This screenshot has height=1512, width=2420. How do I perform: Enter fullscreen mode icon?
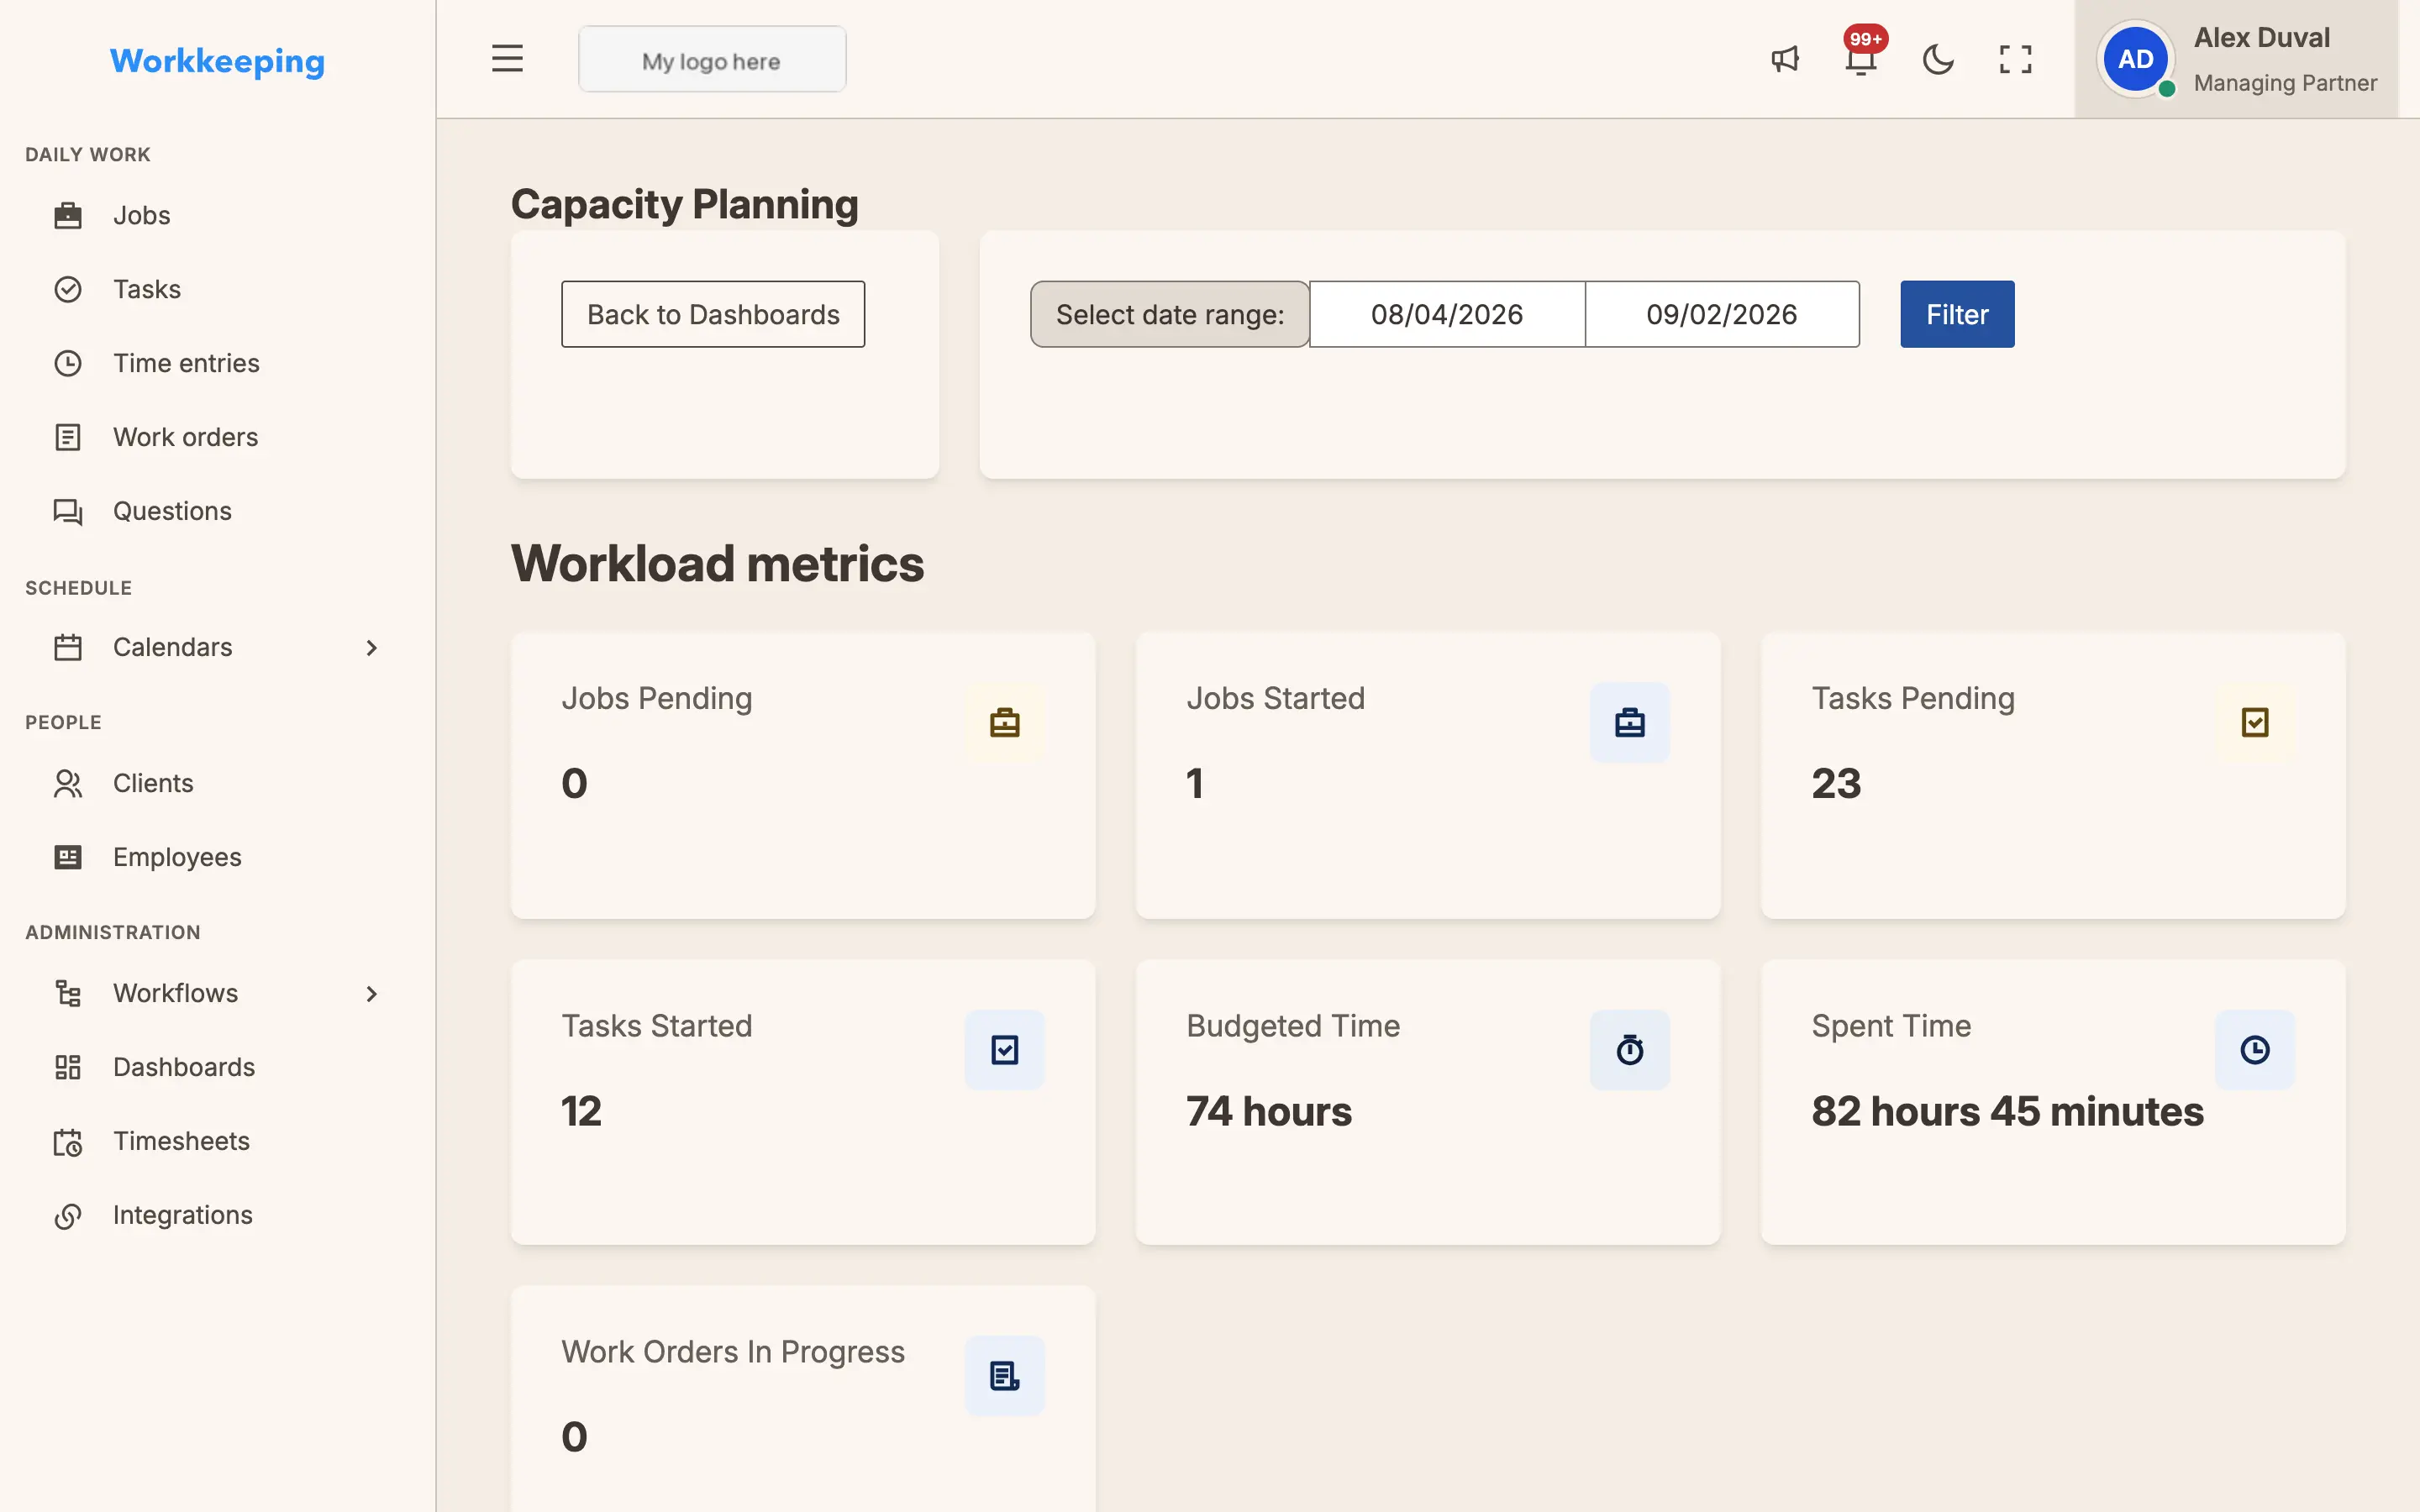pyautogui.click(x=2015, y=60)
